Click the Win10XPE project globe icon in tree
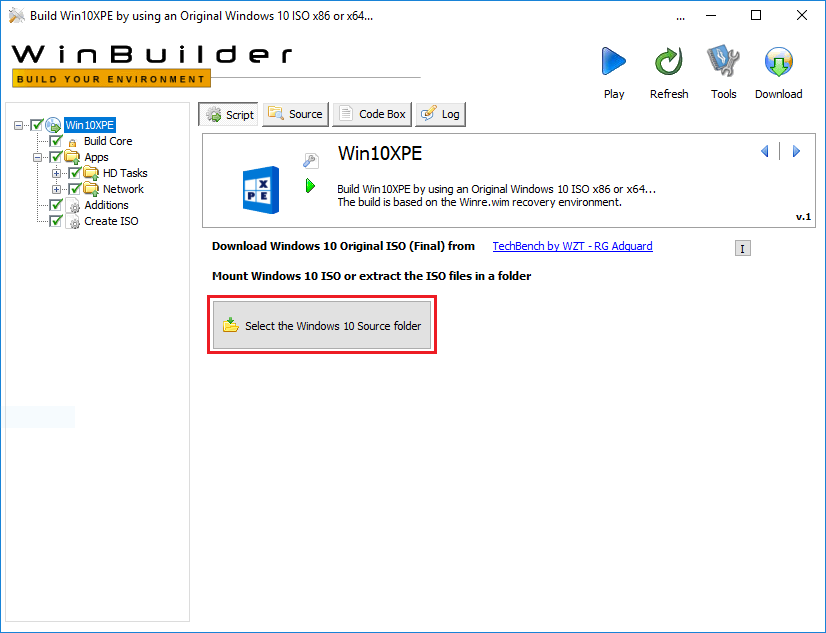The image size is (826, 633). click(53, 125)
